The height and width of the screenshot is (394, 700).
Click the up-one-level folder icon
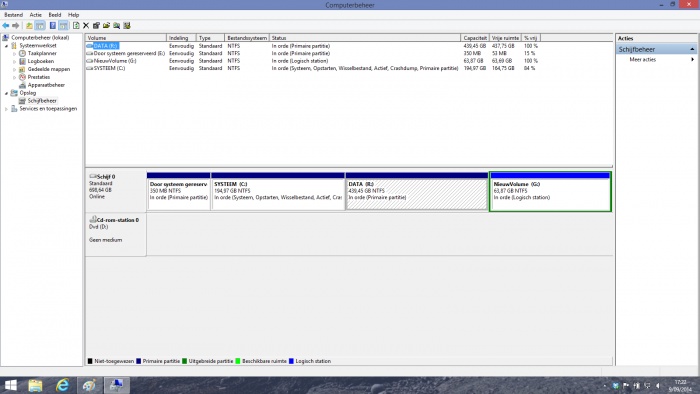coord(29,25)
